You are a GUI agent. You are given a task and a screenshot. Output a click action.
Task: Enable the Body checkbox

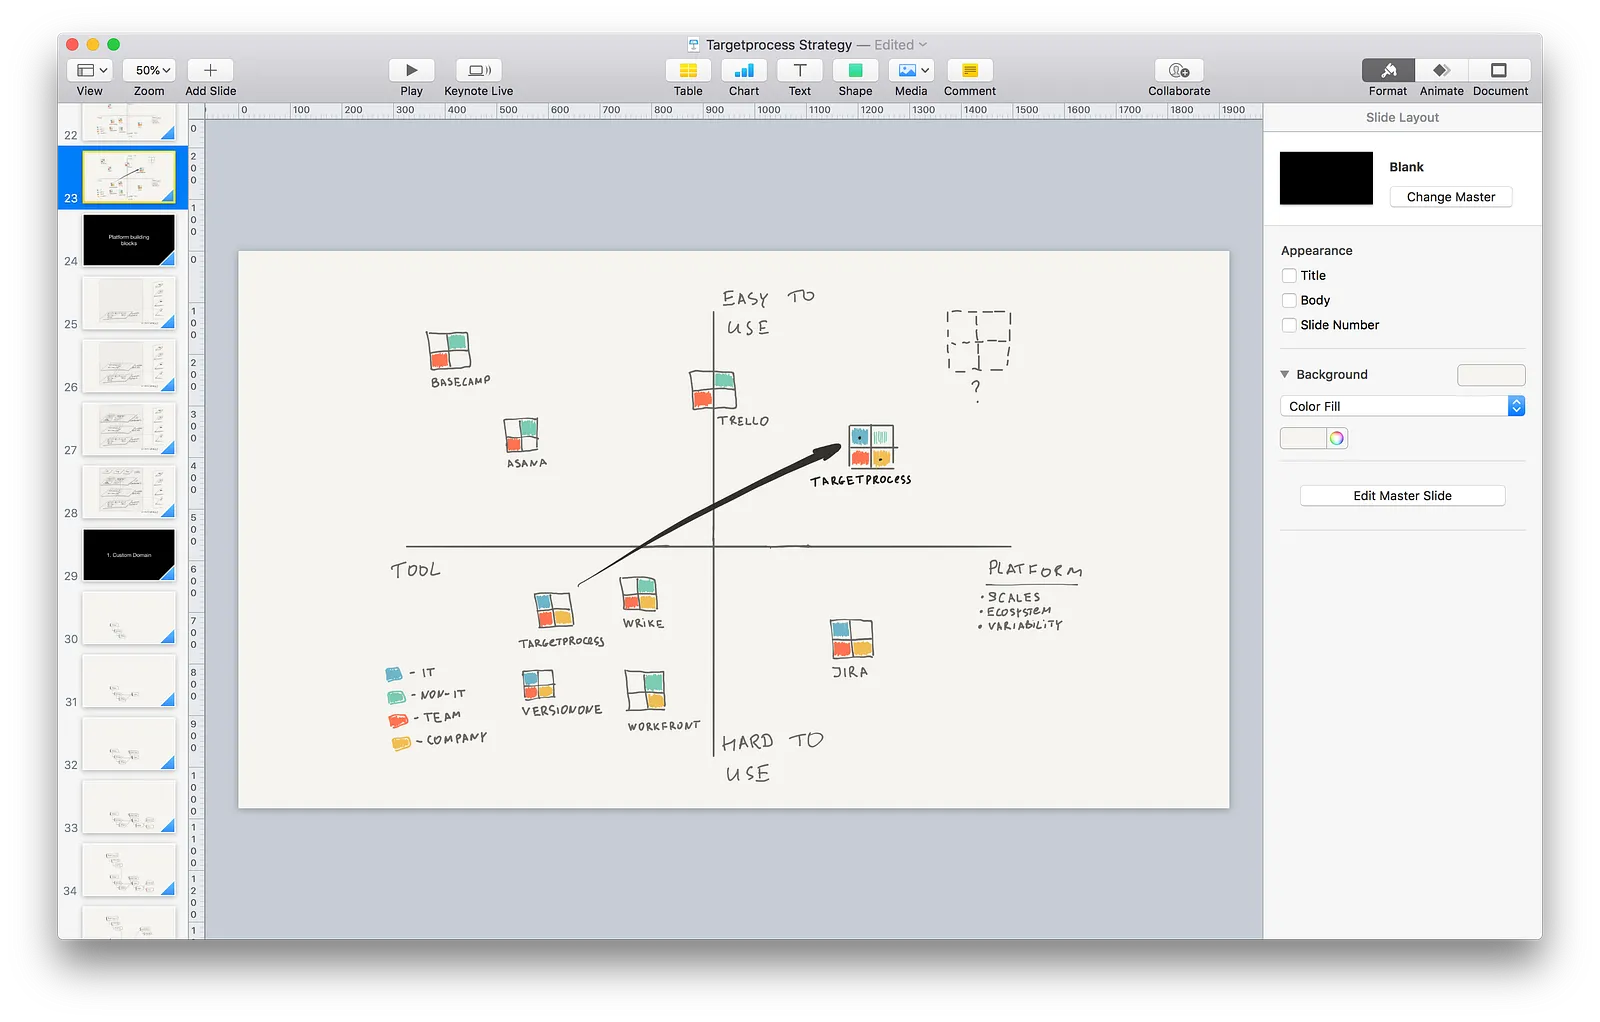[1289, 300]
